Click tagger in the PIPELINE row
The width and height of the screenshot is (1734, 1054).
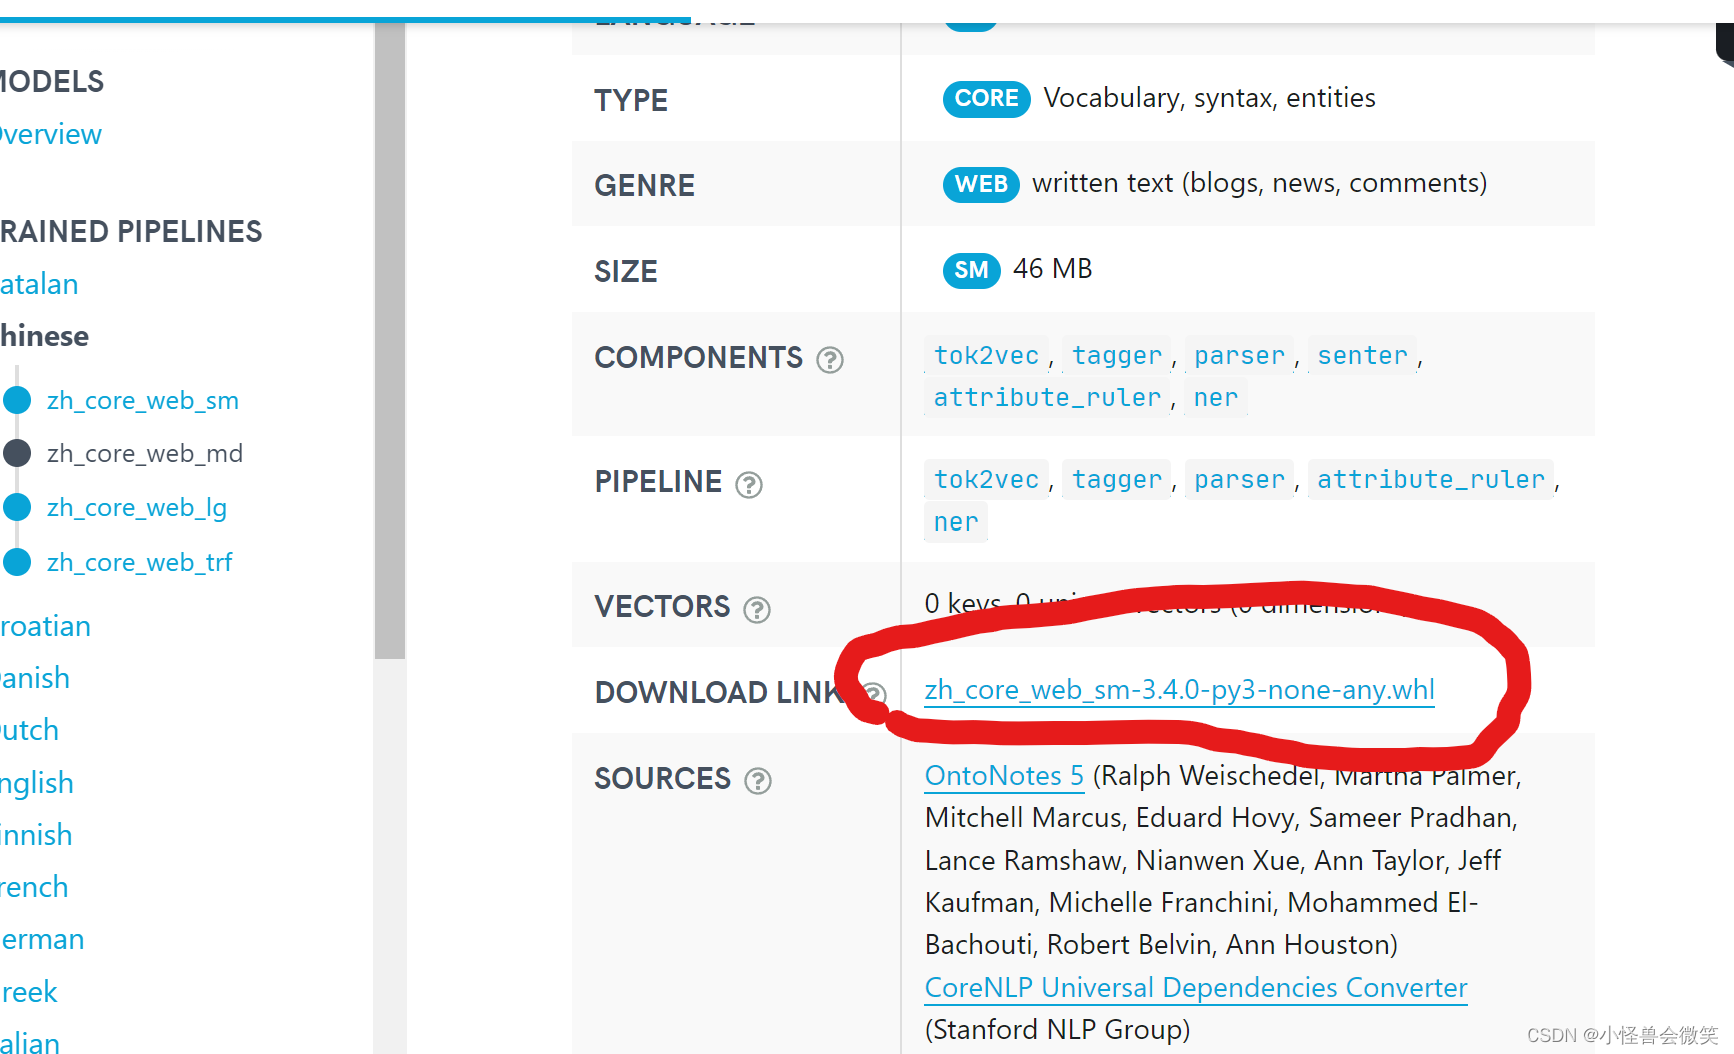pos(1116,480)
